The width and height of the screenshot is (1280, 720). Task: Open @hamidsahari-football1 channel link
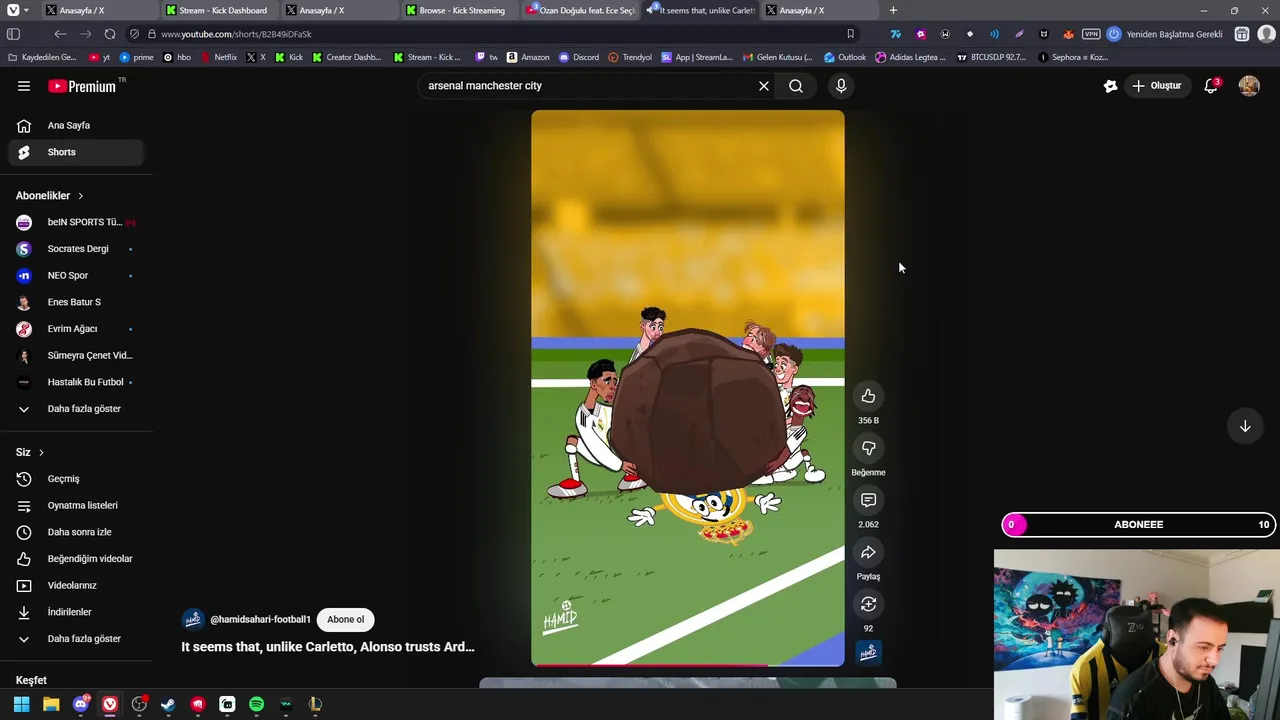tap(260, 620)
